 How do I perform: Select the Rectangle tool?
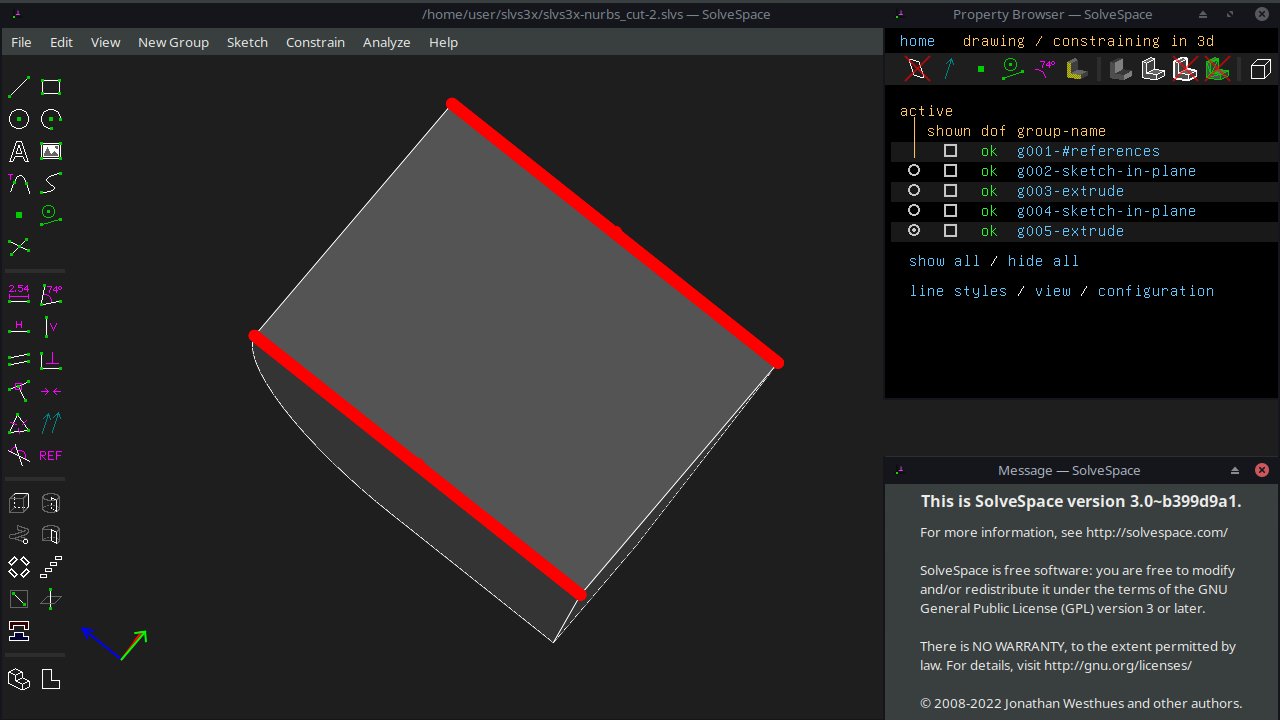click(50, 86)
